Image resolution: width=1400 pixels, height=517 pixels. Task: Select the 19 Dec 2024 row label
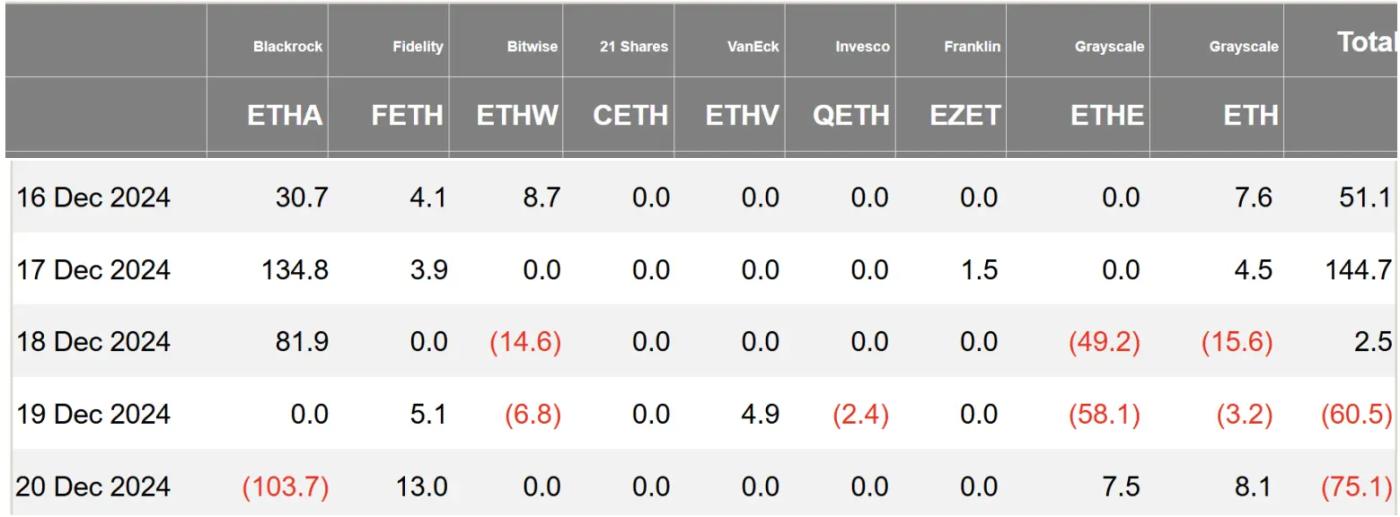point(93,414)
